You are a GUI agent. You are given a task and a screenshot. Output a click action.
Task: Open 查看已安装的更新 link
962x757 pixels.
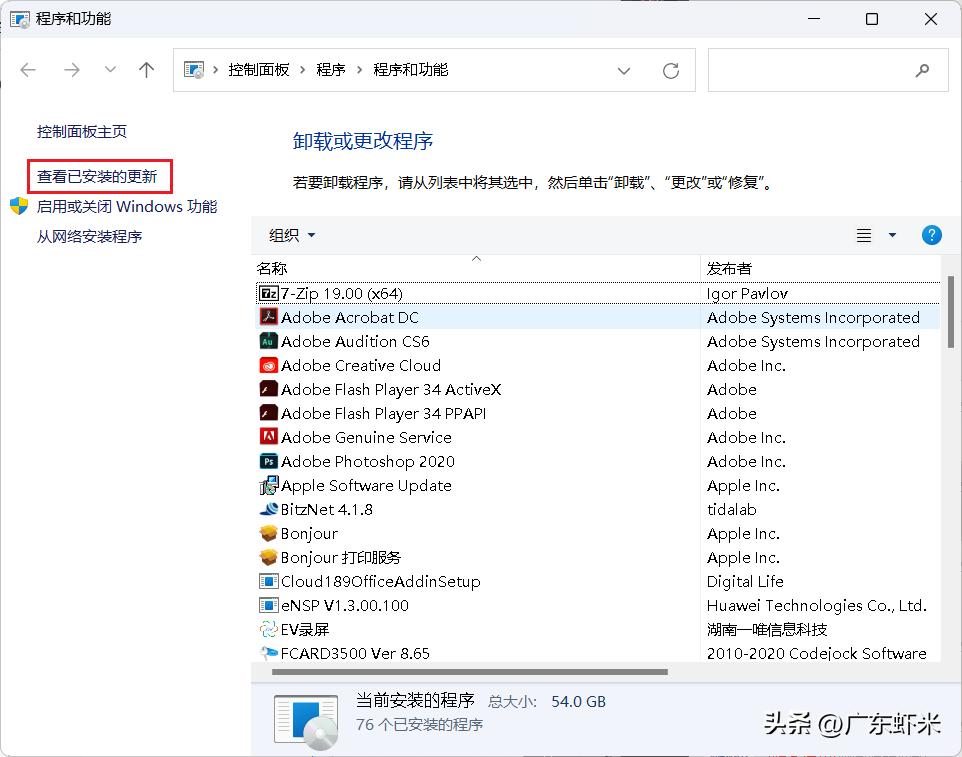(x=99, y=174)
